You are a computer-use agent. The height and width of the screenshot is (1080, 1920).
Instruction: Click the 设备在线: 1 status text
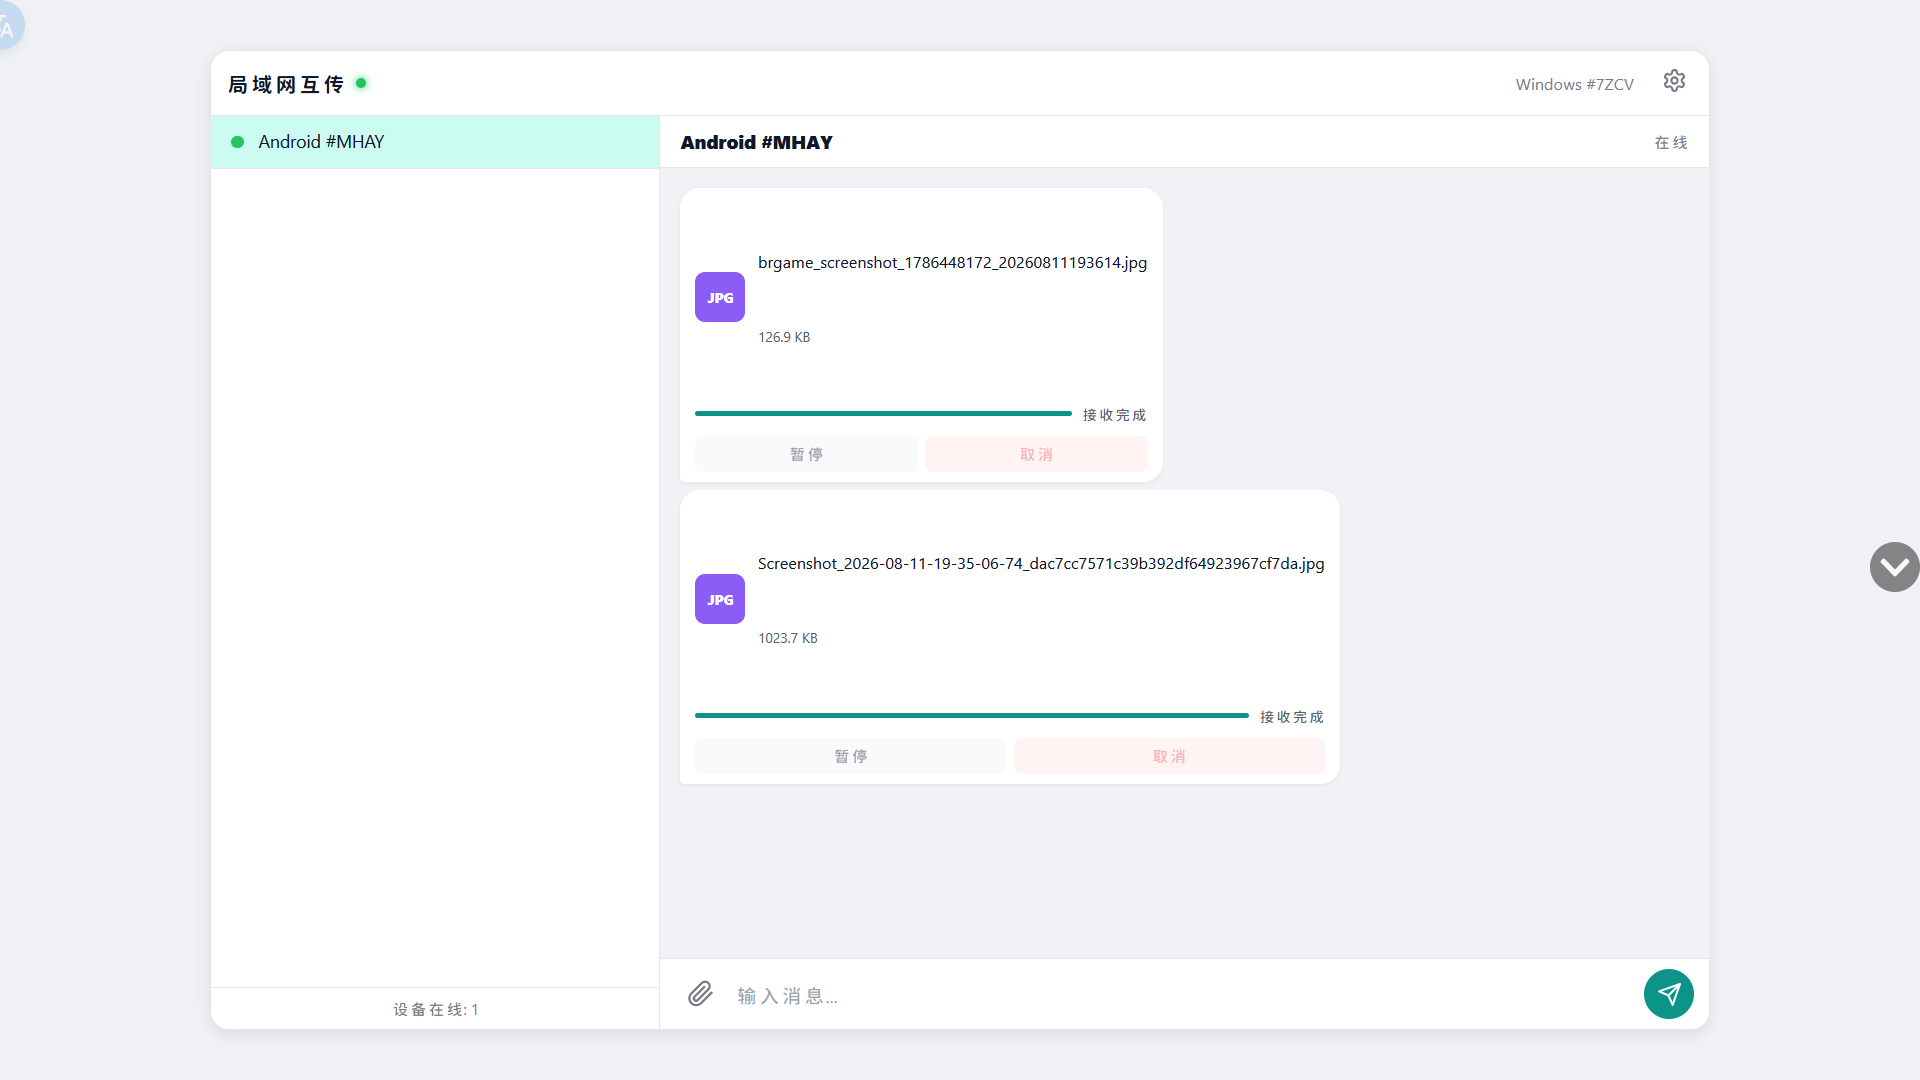pyautogui.click(x=435, y=1009)
